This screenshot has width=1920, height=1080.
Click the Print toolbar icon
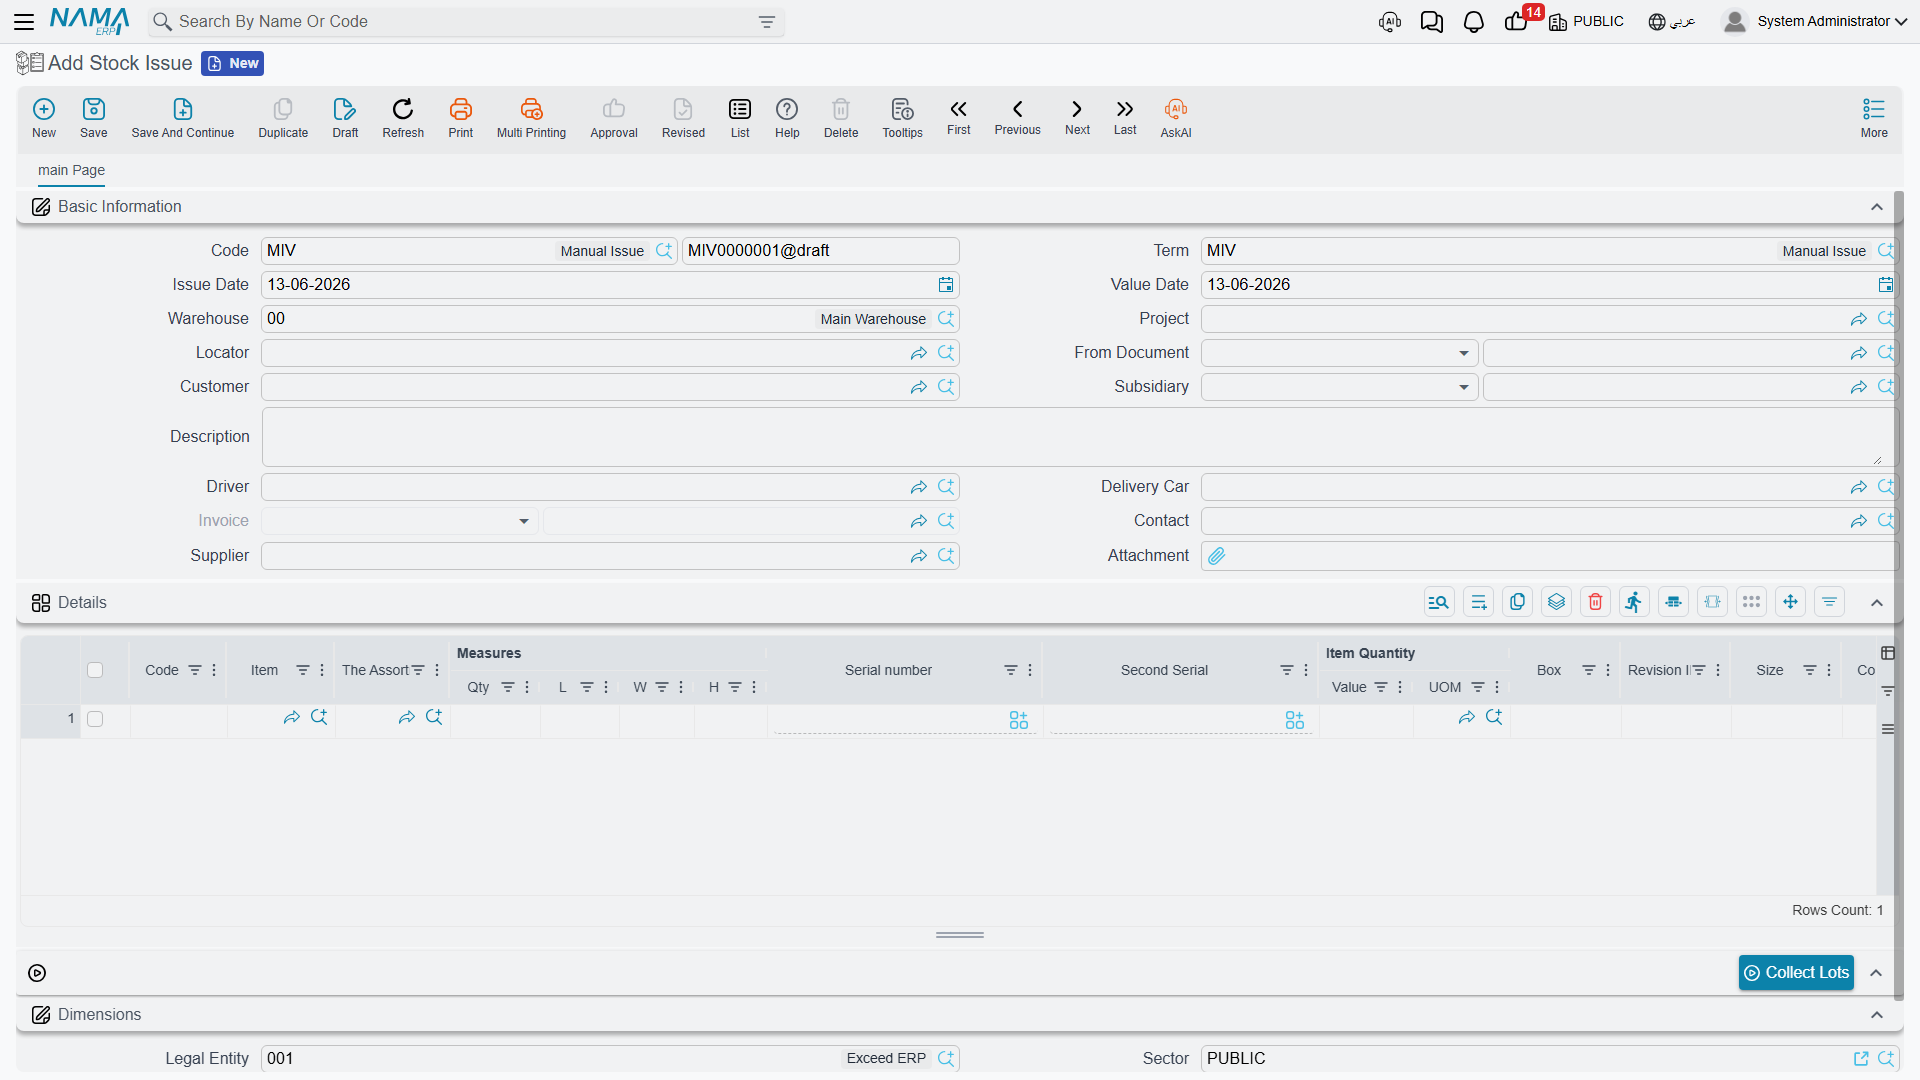(461, 117)
